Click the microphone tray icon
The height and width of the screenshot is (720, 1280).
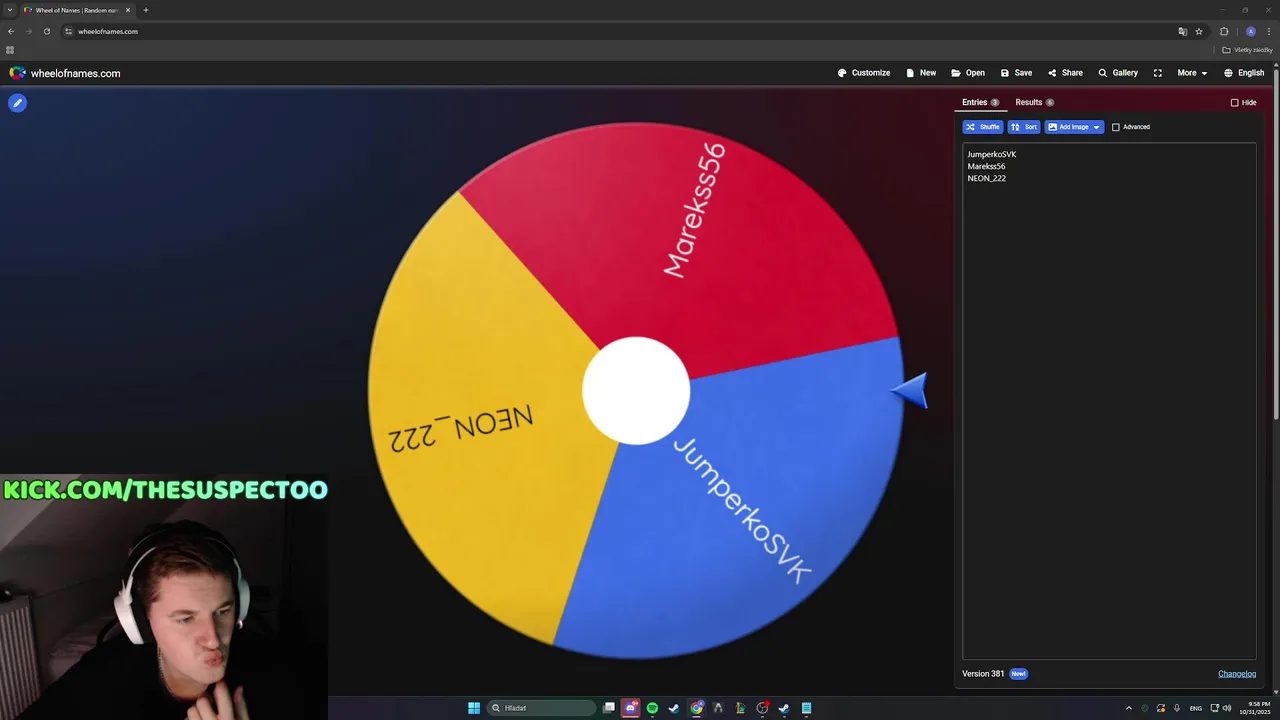click(x=1177, y=708)
